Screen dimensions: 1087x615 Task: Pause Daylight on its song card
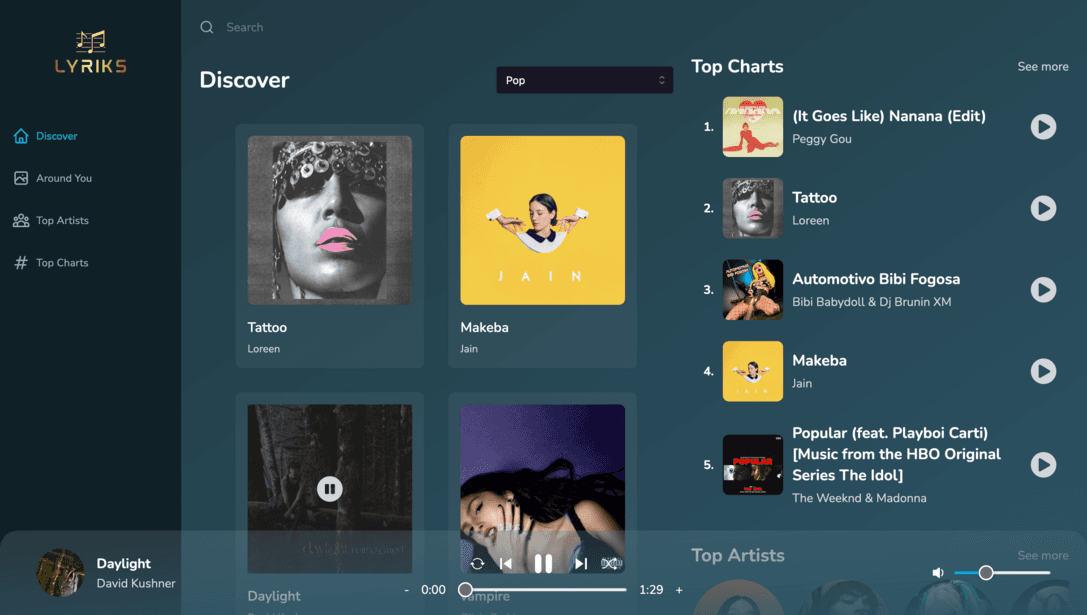tap(329, 488)
